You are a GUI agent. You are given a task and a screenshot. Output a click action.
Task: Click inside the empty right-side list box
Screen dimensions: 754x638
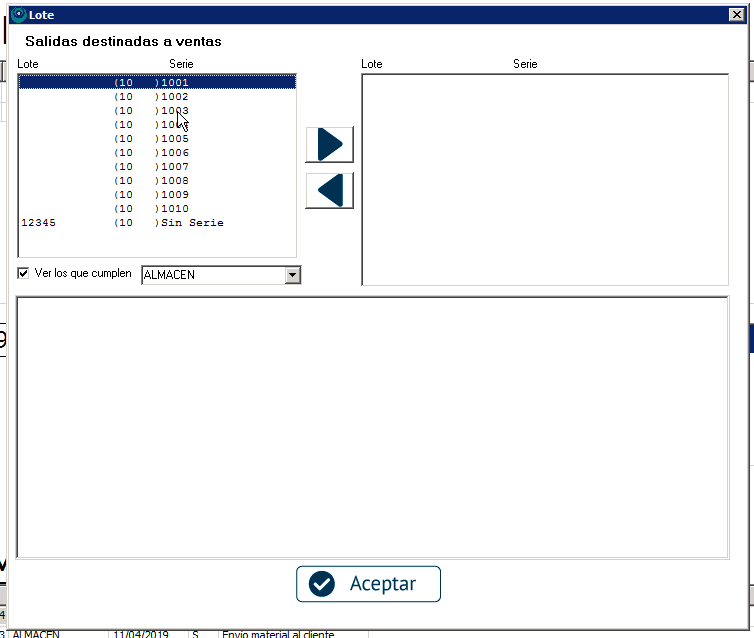click(545, 180)
